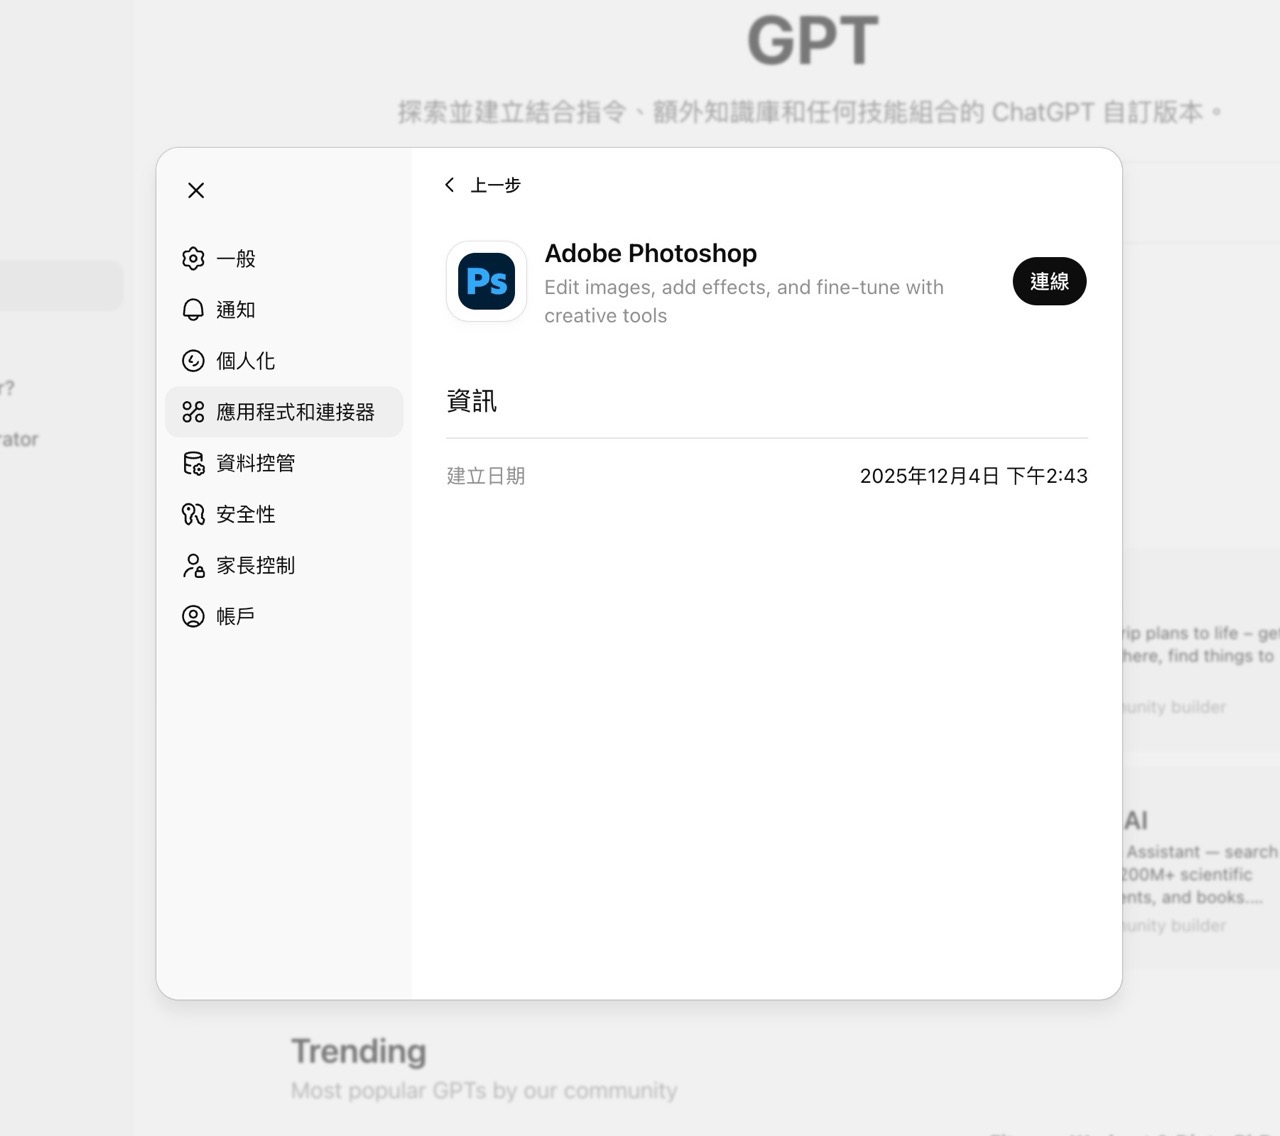
Task: Close the settings dialog with X
Action: 196,190
